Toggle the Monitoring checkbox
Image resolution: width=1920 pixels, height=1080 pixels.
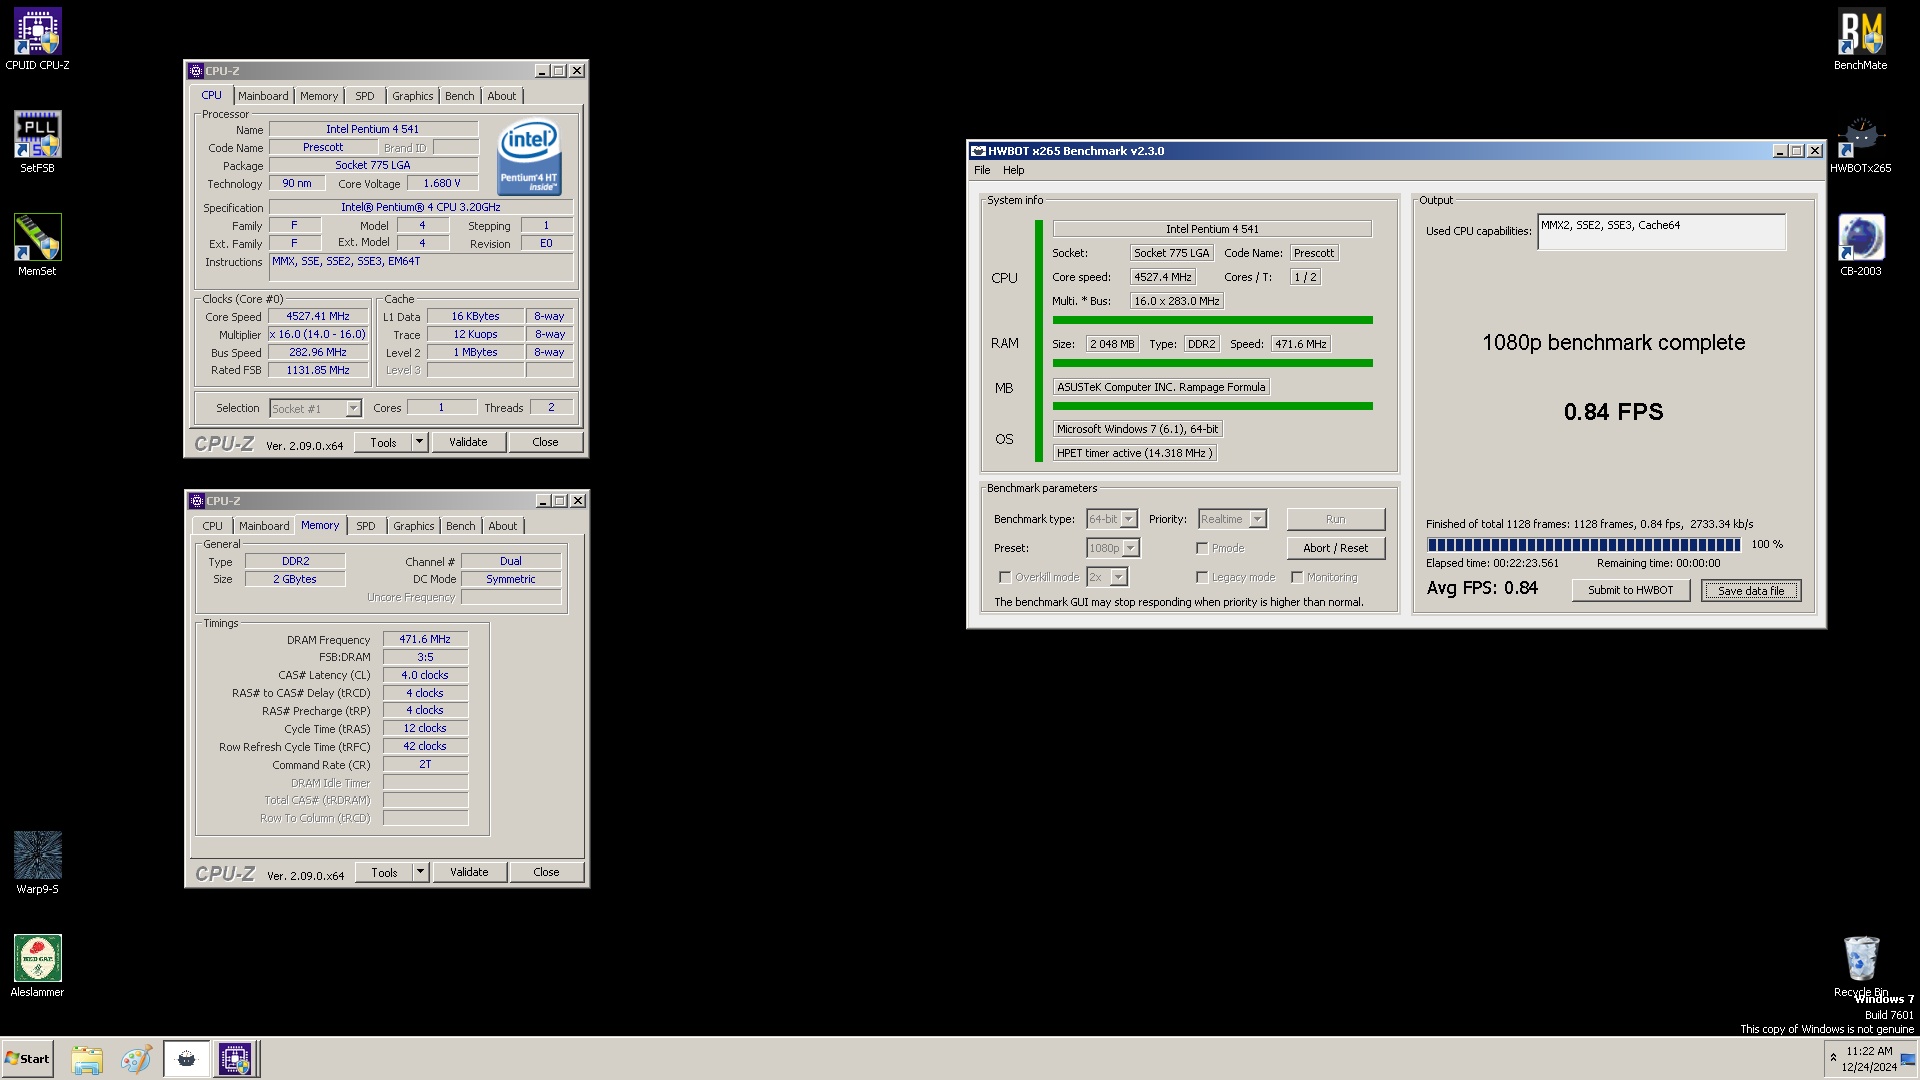coord(1297,577)
